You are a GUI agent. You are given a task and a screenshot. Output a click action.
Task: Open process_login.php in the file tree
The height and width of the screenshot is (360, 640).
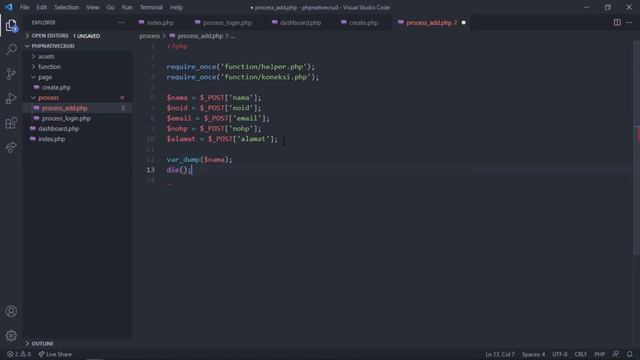pos(66,118)
